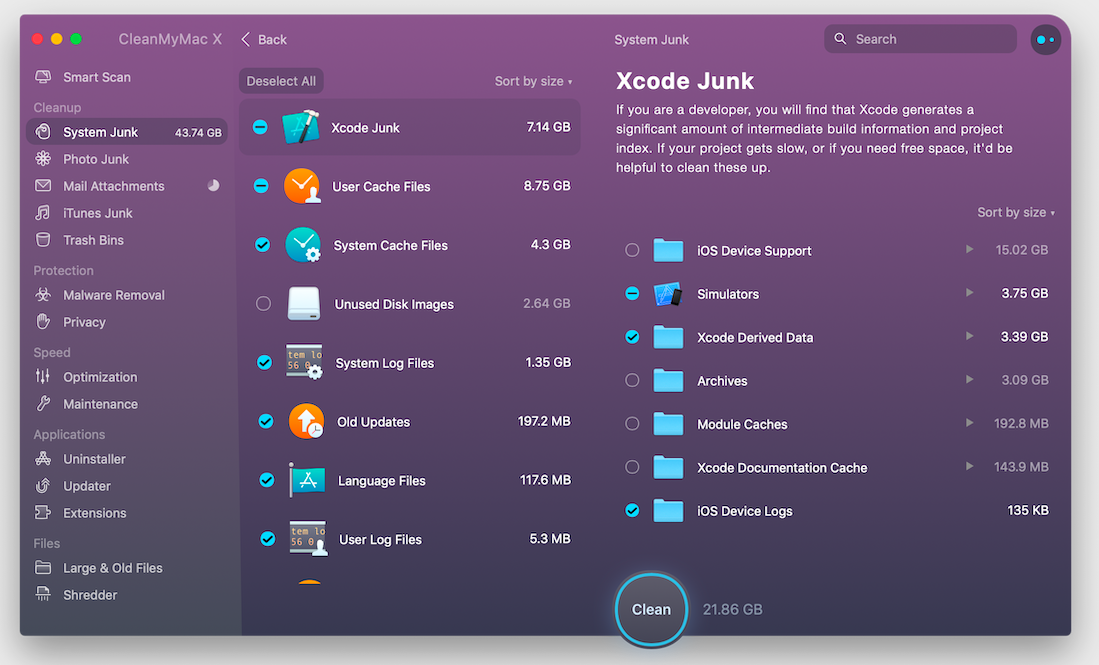
Task: Check the Archives checkbox
Action: 632,381
